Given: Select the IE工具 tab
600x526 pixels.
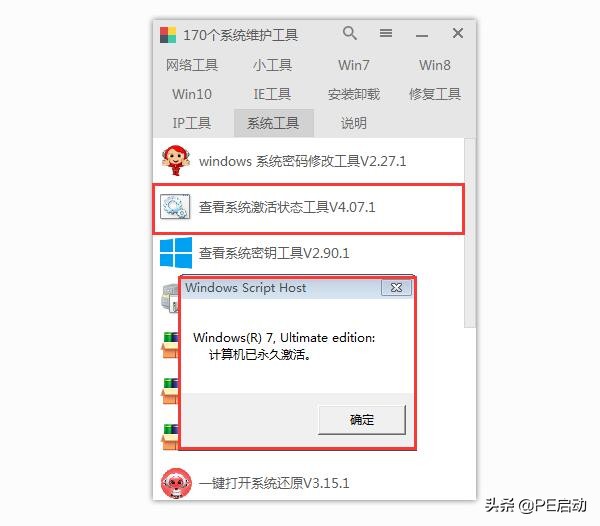Looking at the screenshot, I should coord(272,94).
